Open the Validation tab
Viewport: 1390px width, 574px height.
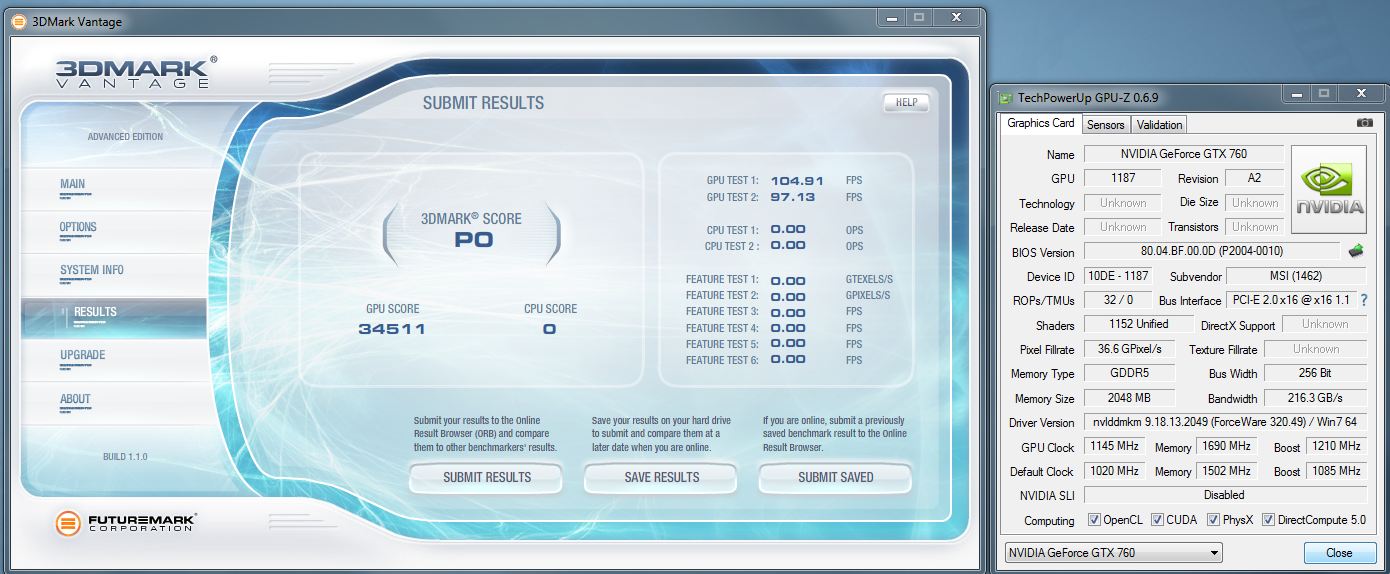pos(1159,125)
